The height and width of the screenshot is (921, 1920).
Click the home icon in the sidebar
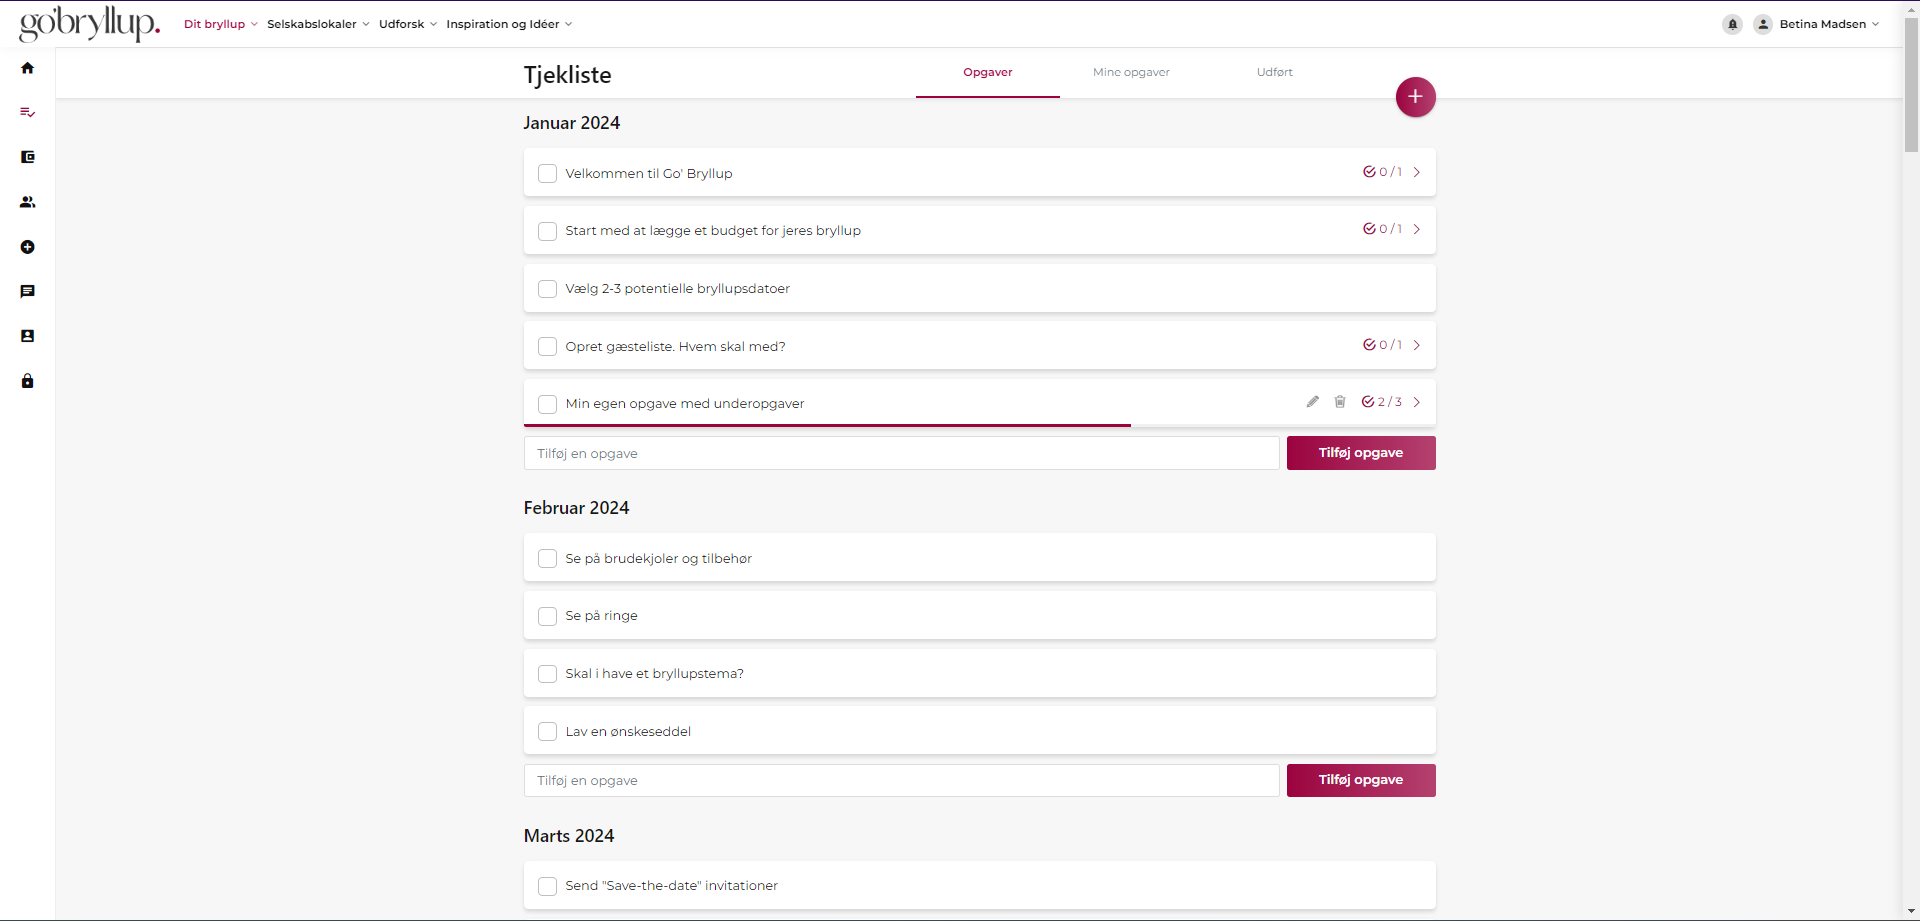(28, 68)
